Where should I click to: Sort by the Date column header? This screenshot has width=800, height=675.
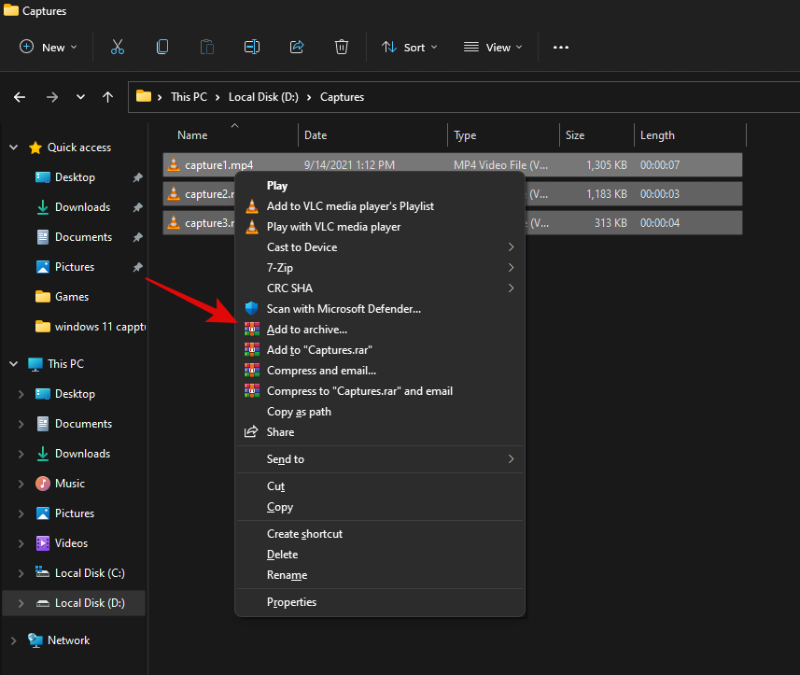(x=316, y=135)
